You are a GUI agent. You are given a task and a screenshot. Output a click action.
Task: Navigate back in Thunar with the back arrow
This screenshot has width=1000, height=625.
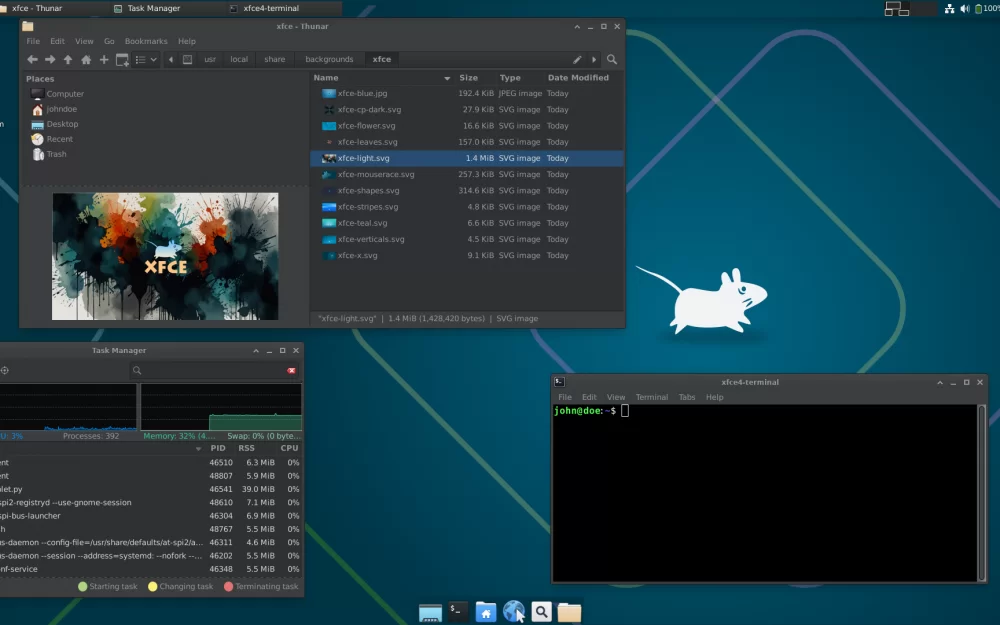click(x=32, y=59)
